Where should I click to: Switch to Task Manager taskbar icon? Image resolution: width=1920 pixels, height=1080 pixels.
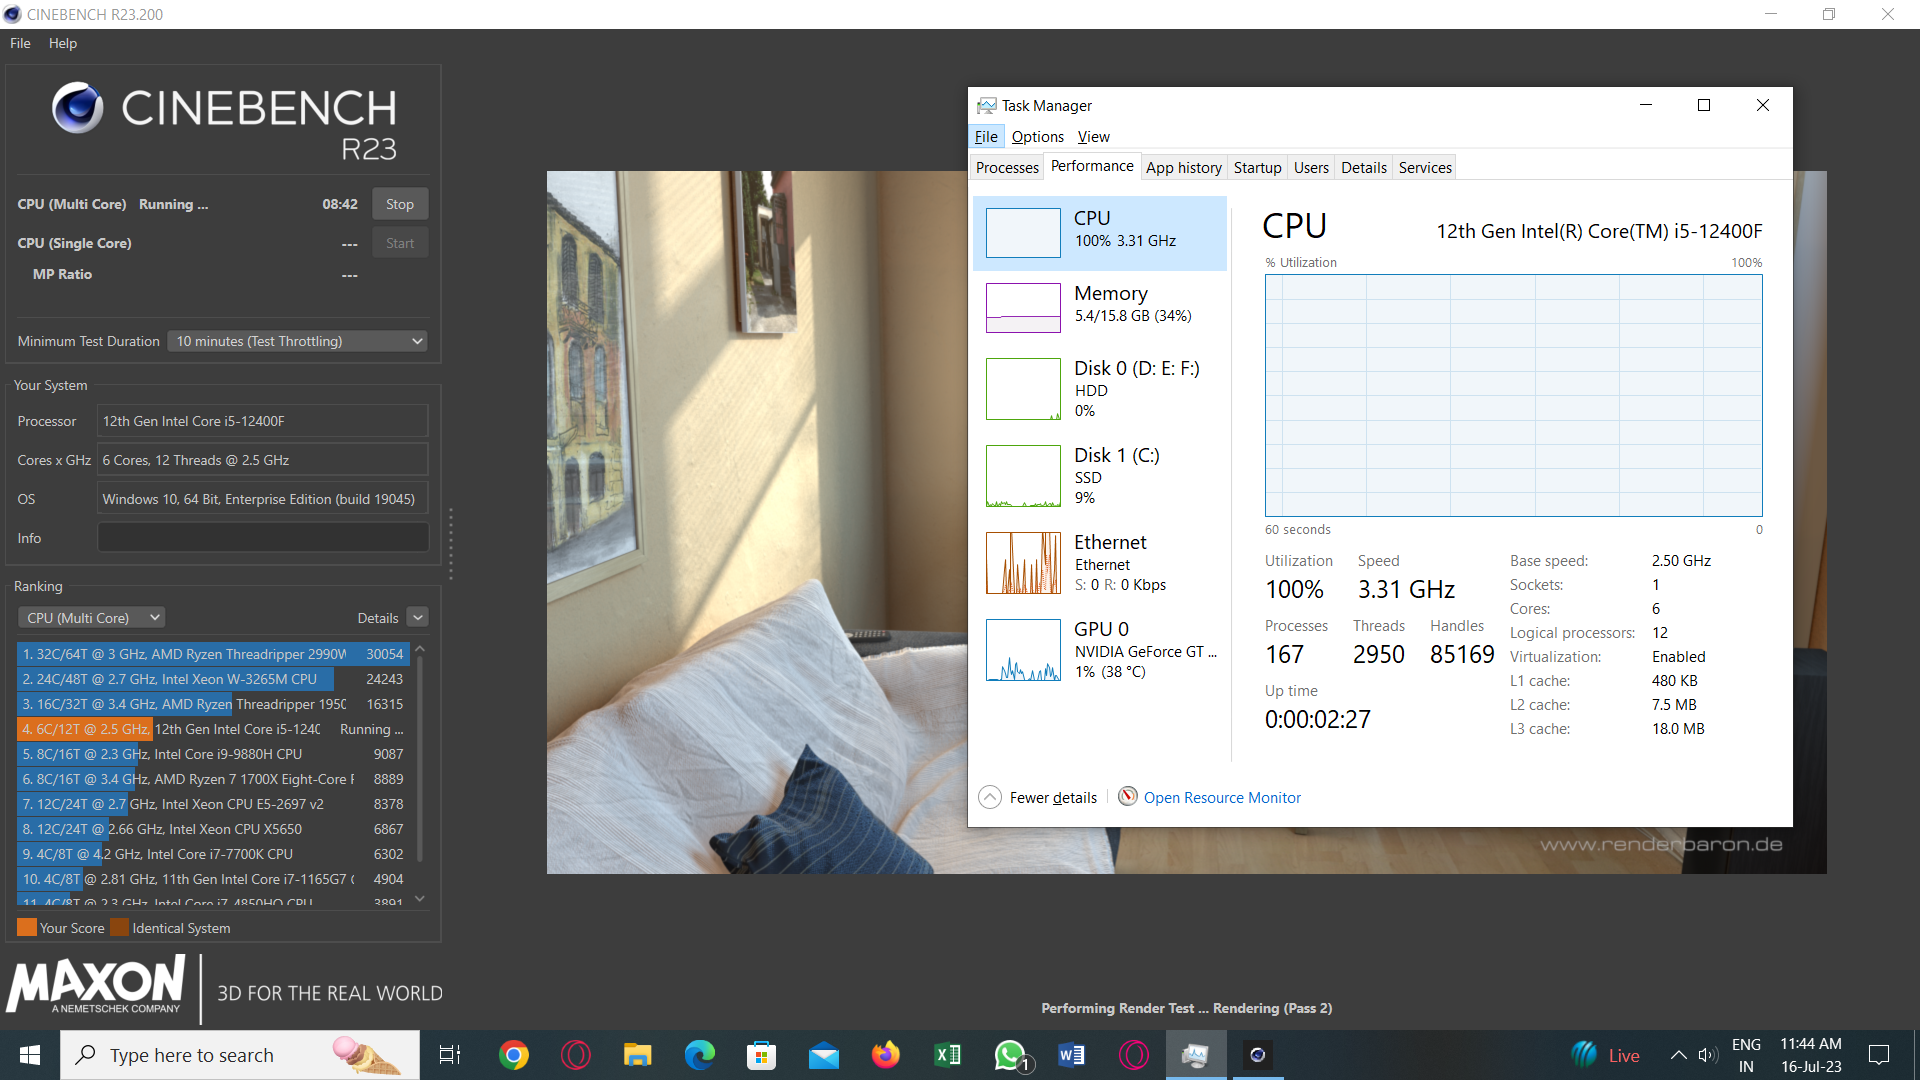coord(1196,1055)
